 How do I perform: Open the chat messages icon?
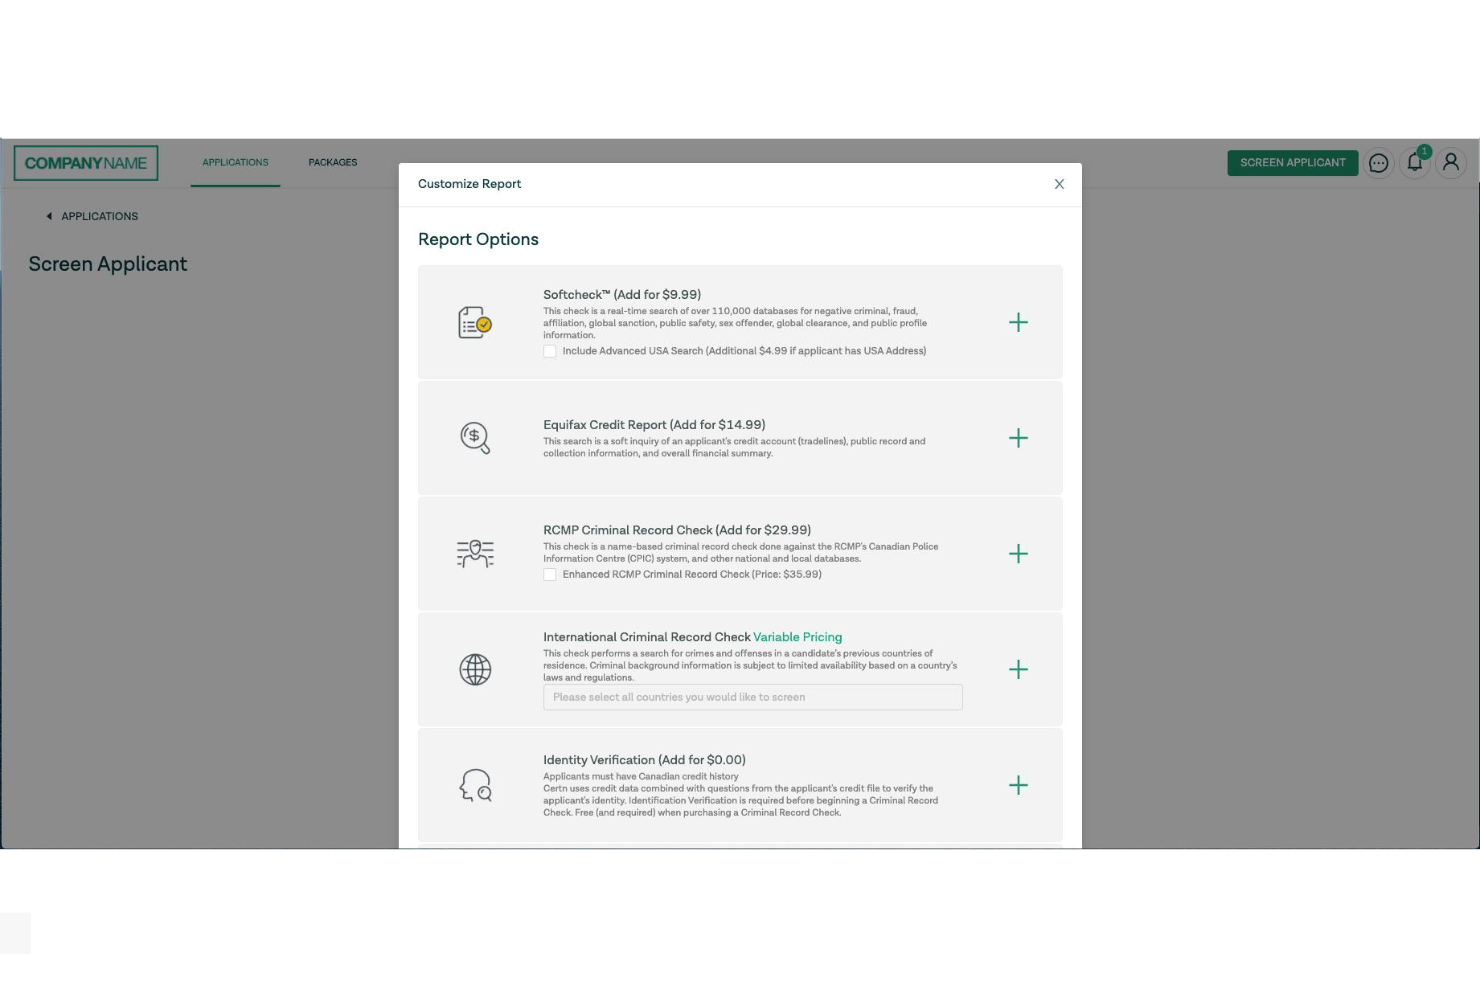(1378, 163)
